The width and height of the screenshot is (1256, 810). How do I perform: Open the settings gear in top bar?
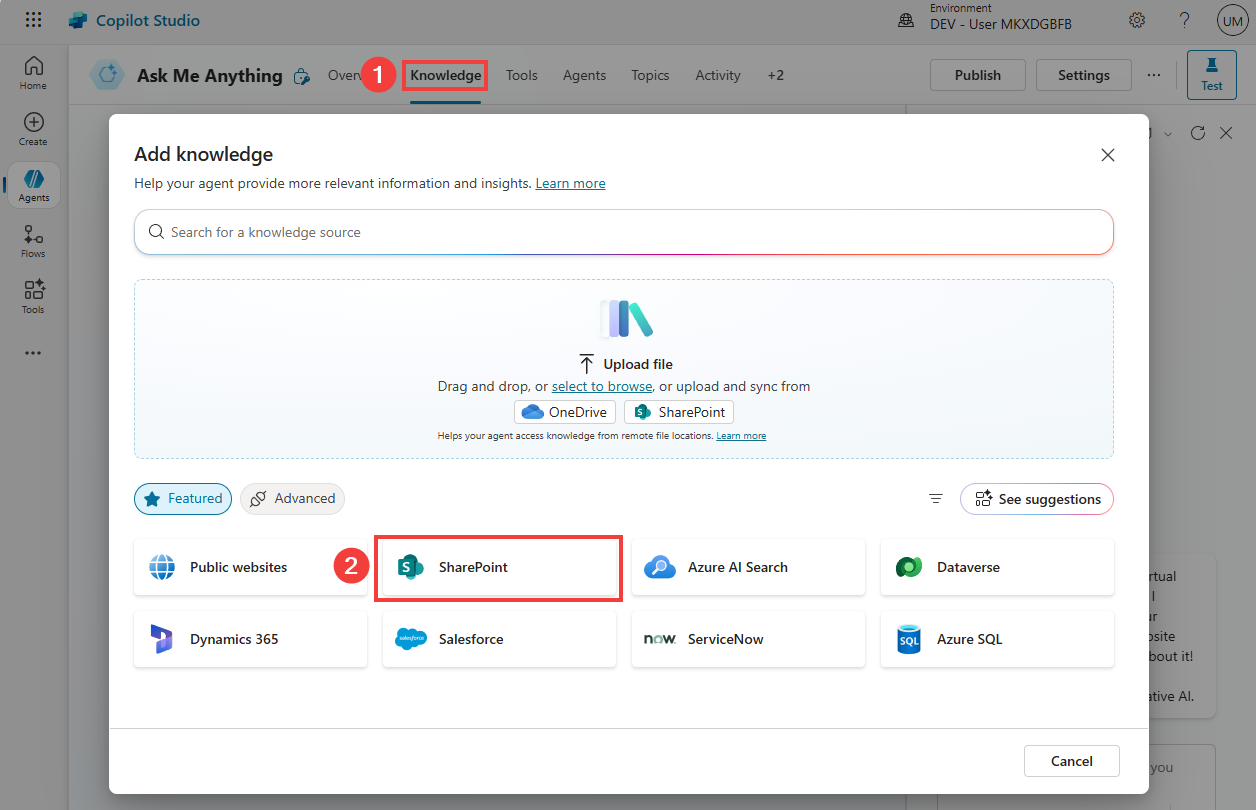pyautogui.click(x=1137, y=20)
